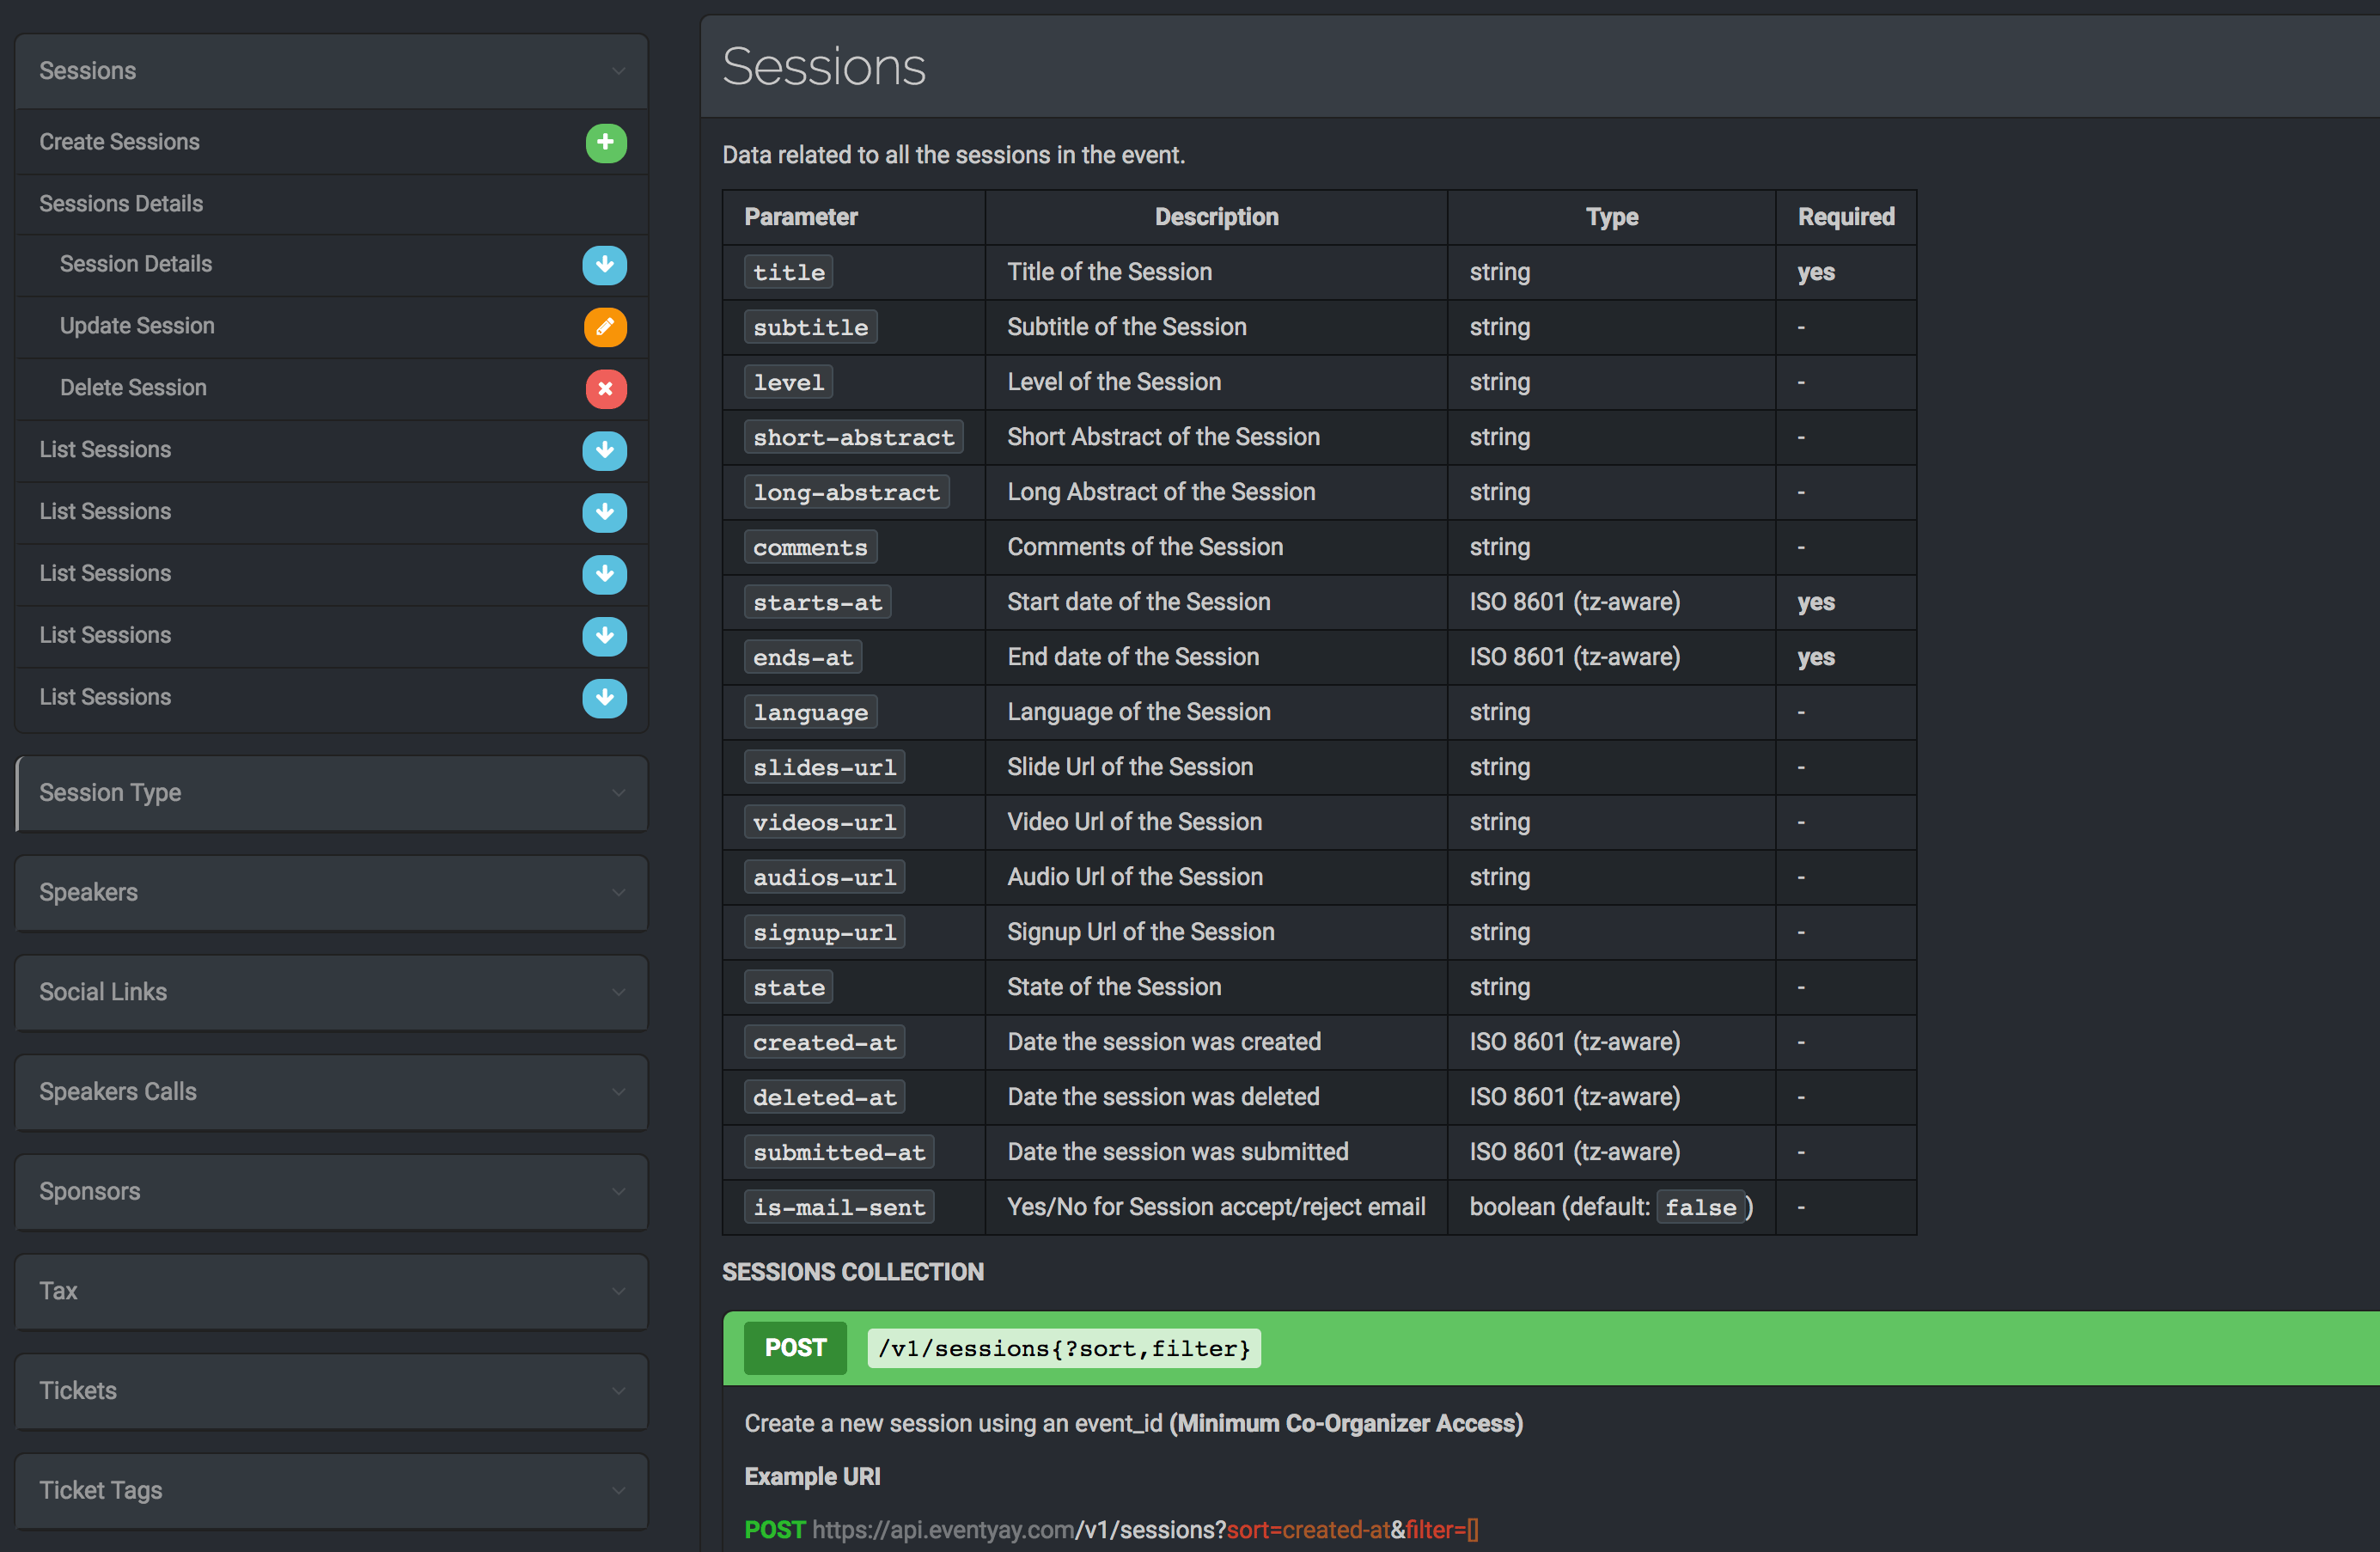Click the green POST method button
2380x1552 pixels.
794,1348
